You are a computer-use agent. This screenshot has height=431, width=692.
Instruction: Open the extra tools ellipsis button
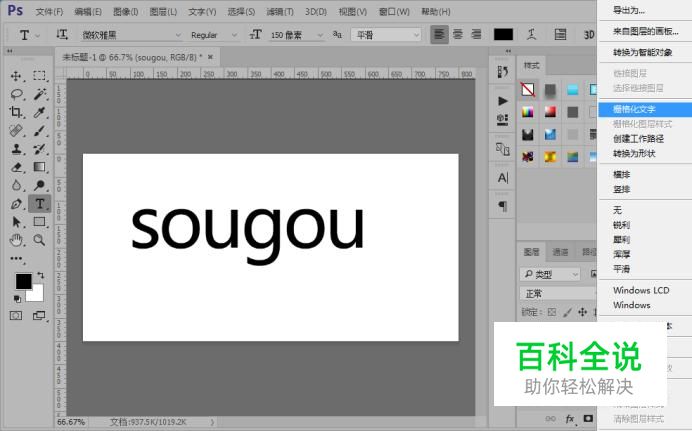click(16, 259)
